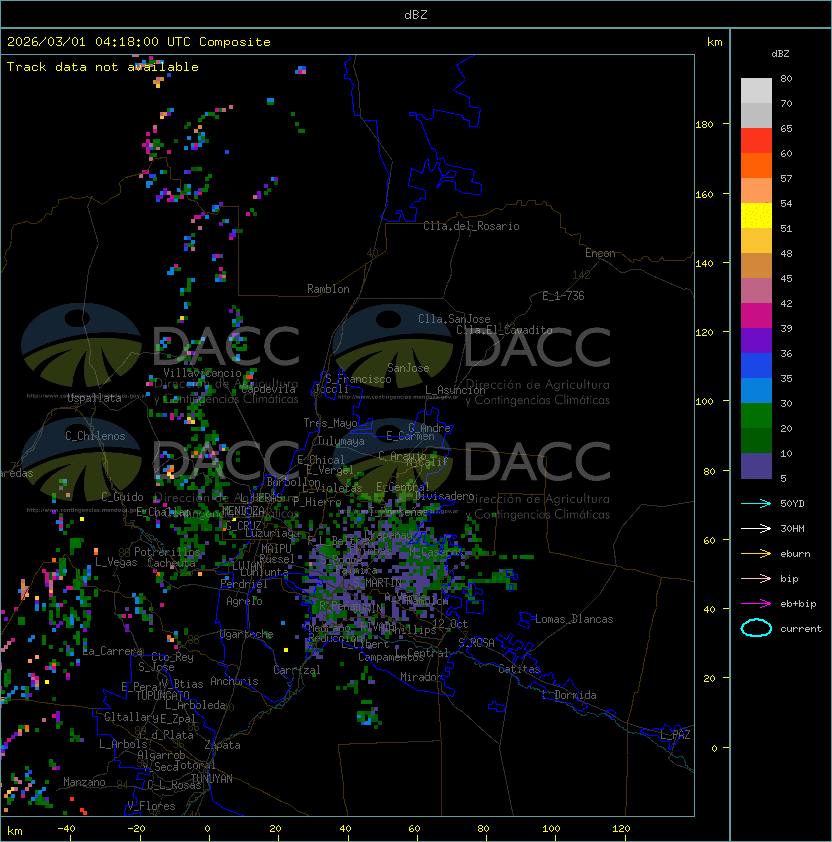Click the 'Catitas' map label
Viewport: 832px width, 842px height.
pyautogui.click(x=519, y=669)
